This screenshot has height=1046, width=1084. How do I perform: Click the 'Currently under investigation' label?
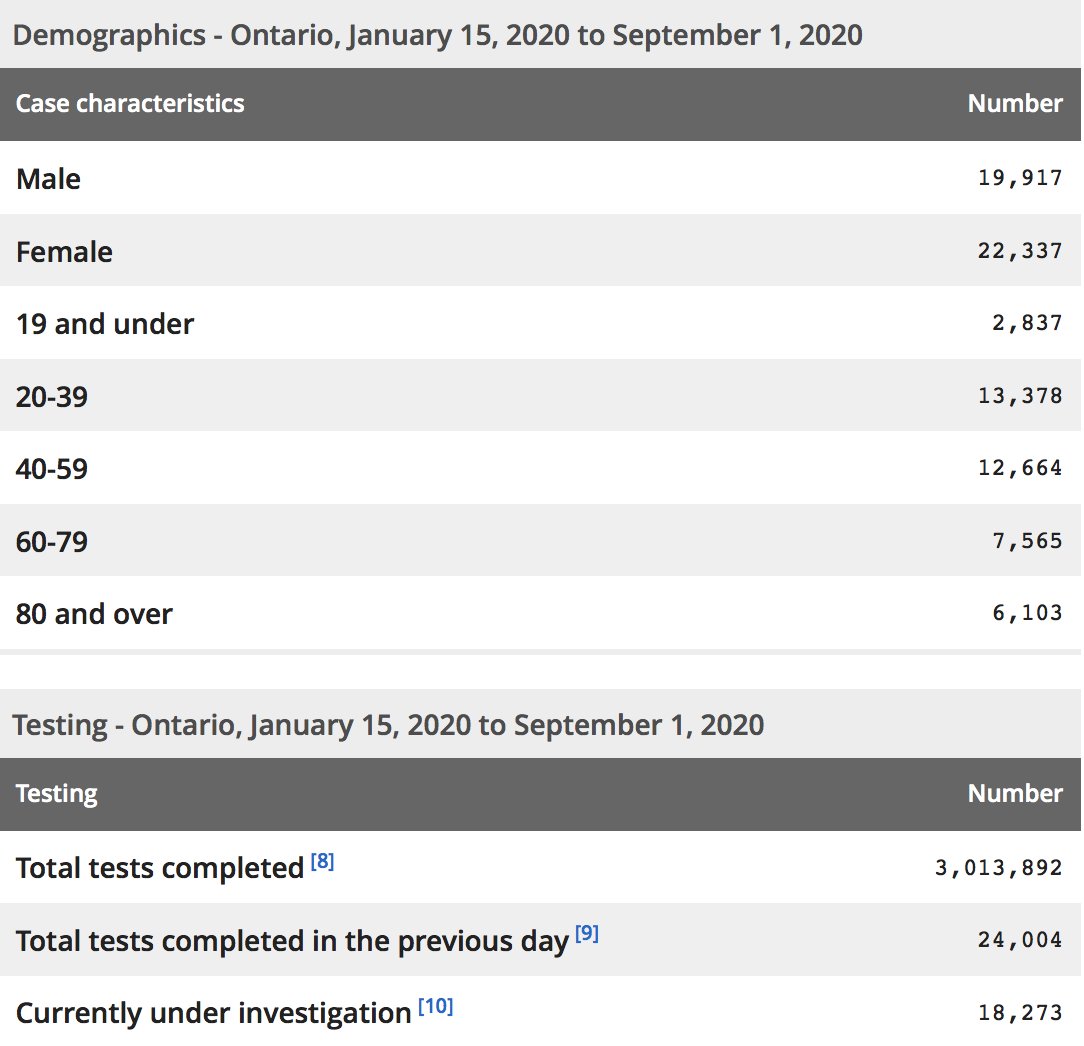pyautogui.click(x=214, y=1014)
